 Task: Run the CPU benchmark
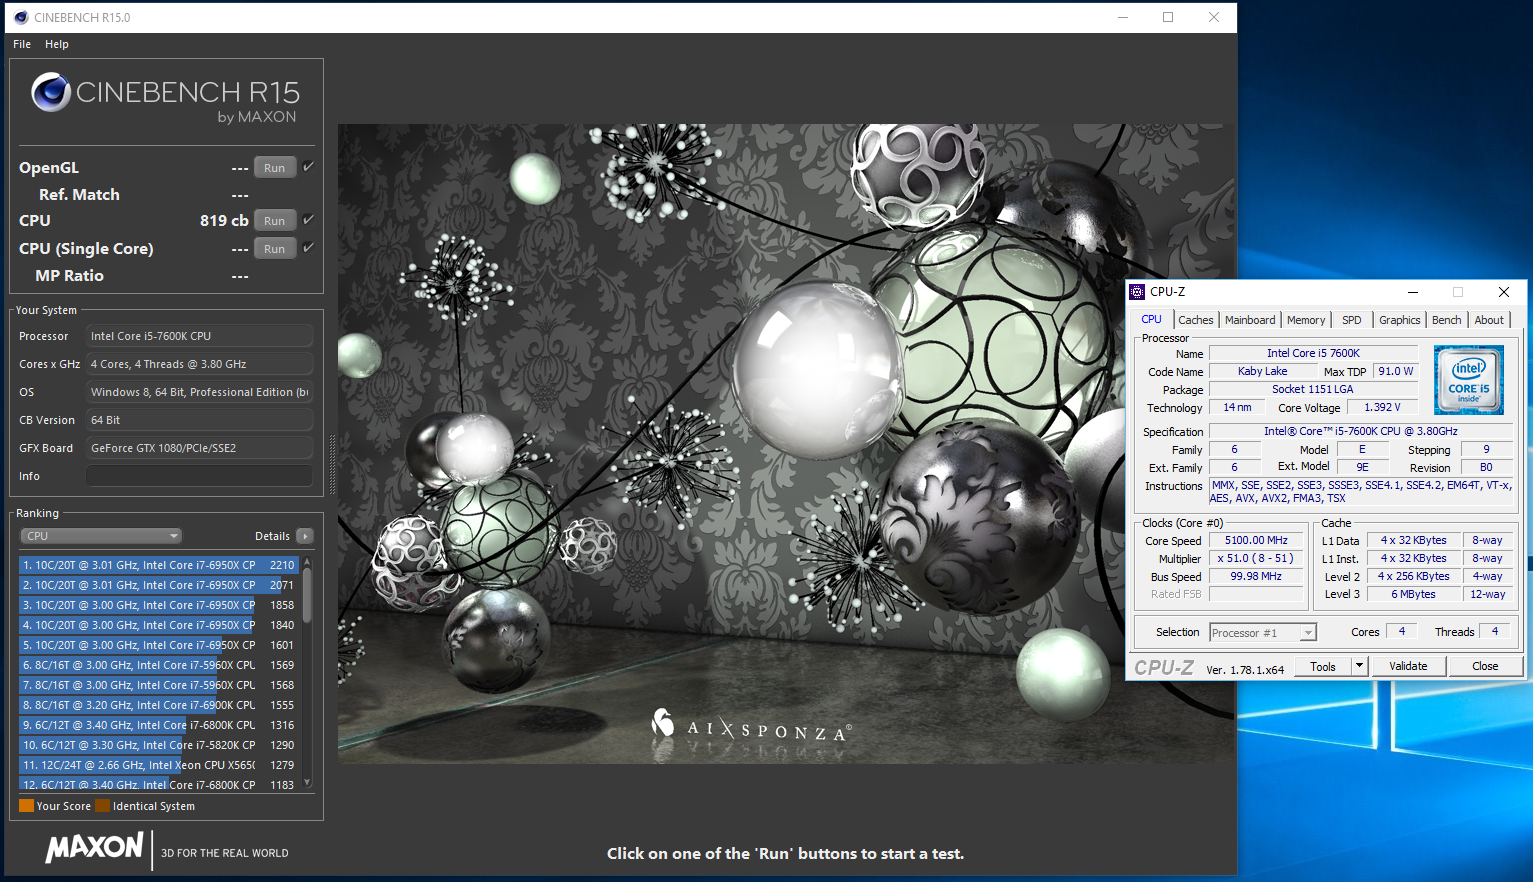click(x=275, y=221)
